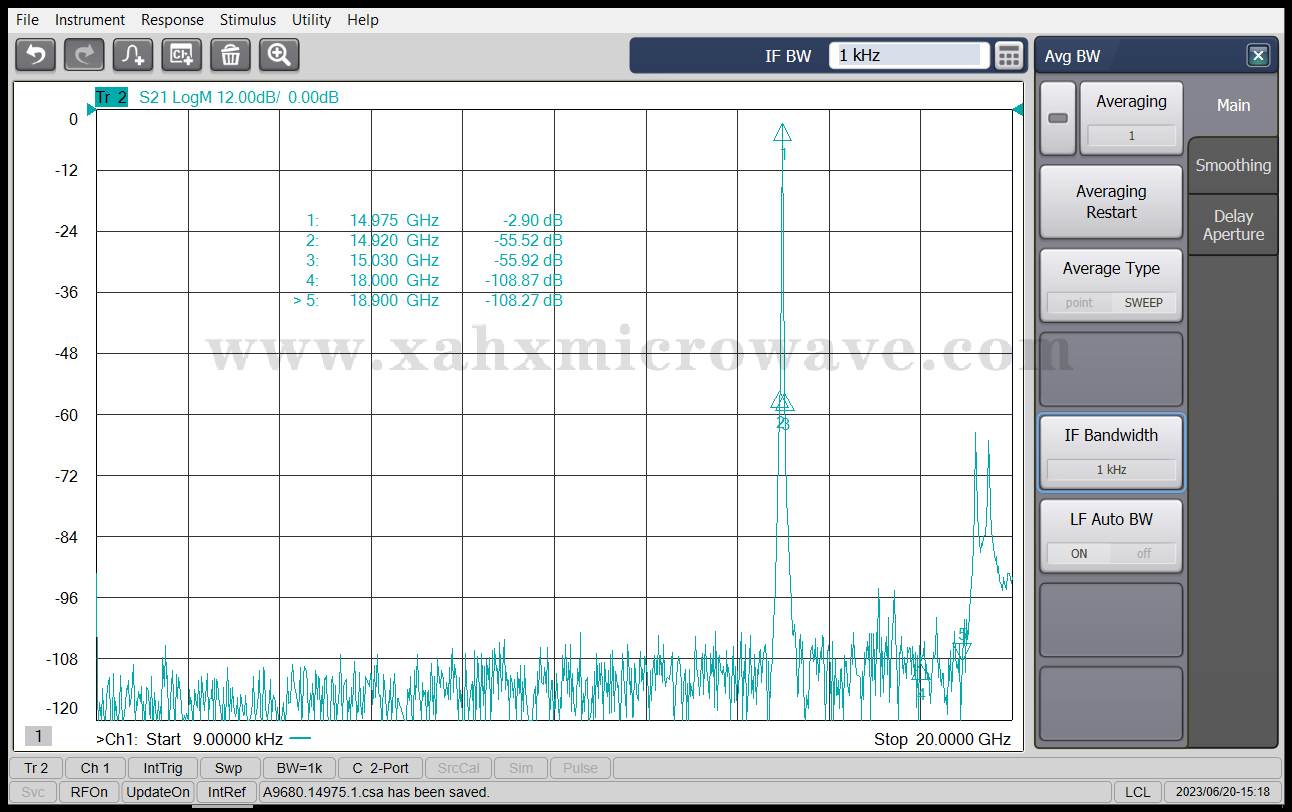The width and height of the screenshot is (1292, 812).
Task: Click the IntTrig status bar button
Action: [162, 768]
